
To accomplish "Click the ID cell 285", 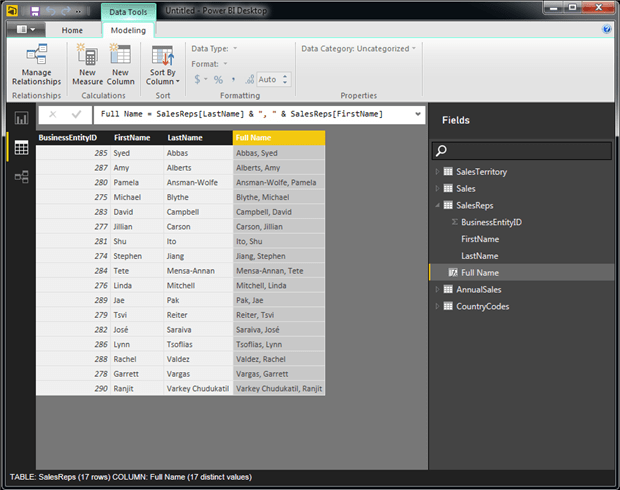I will click(73, 153).
